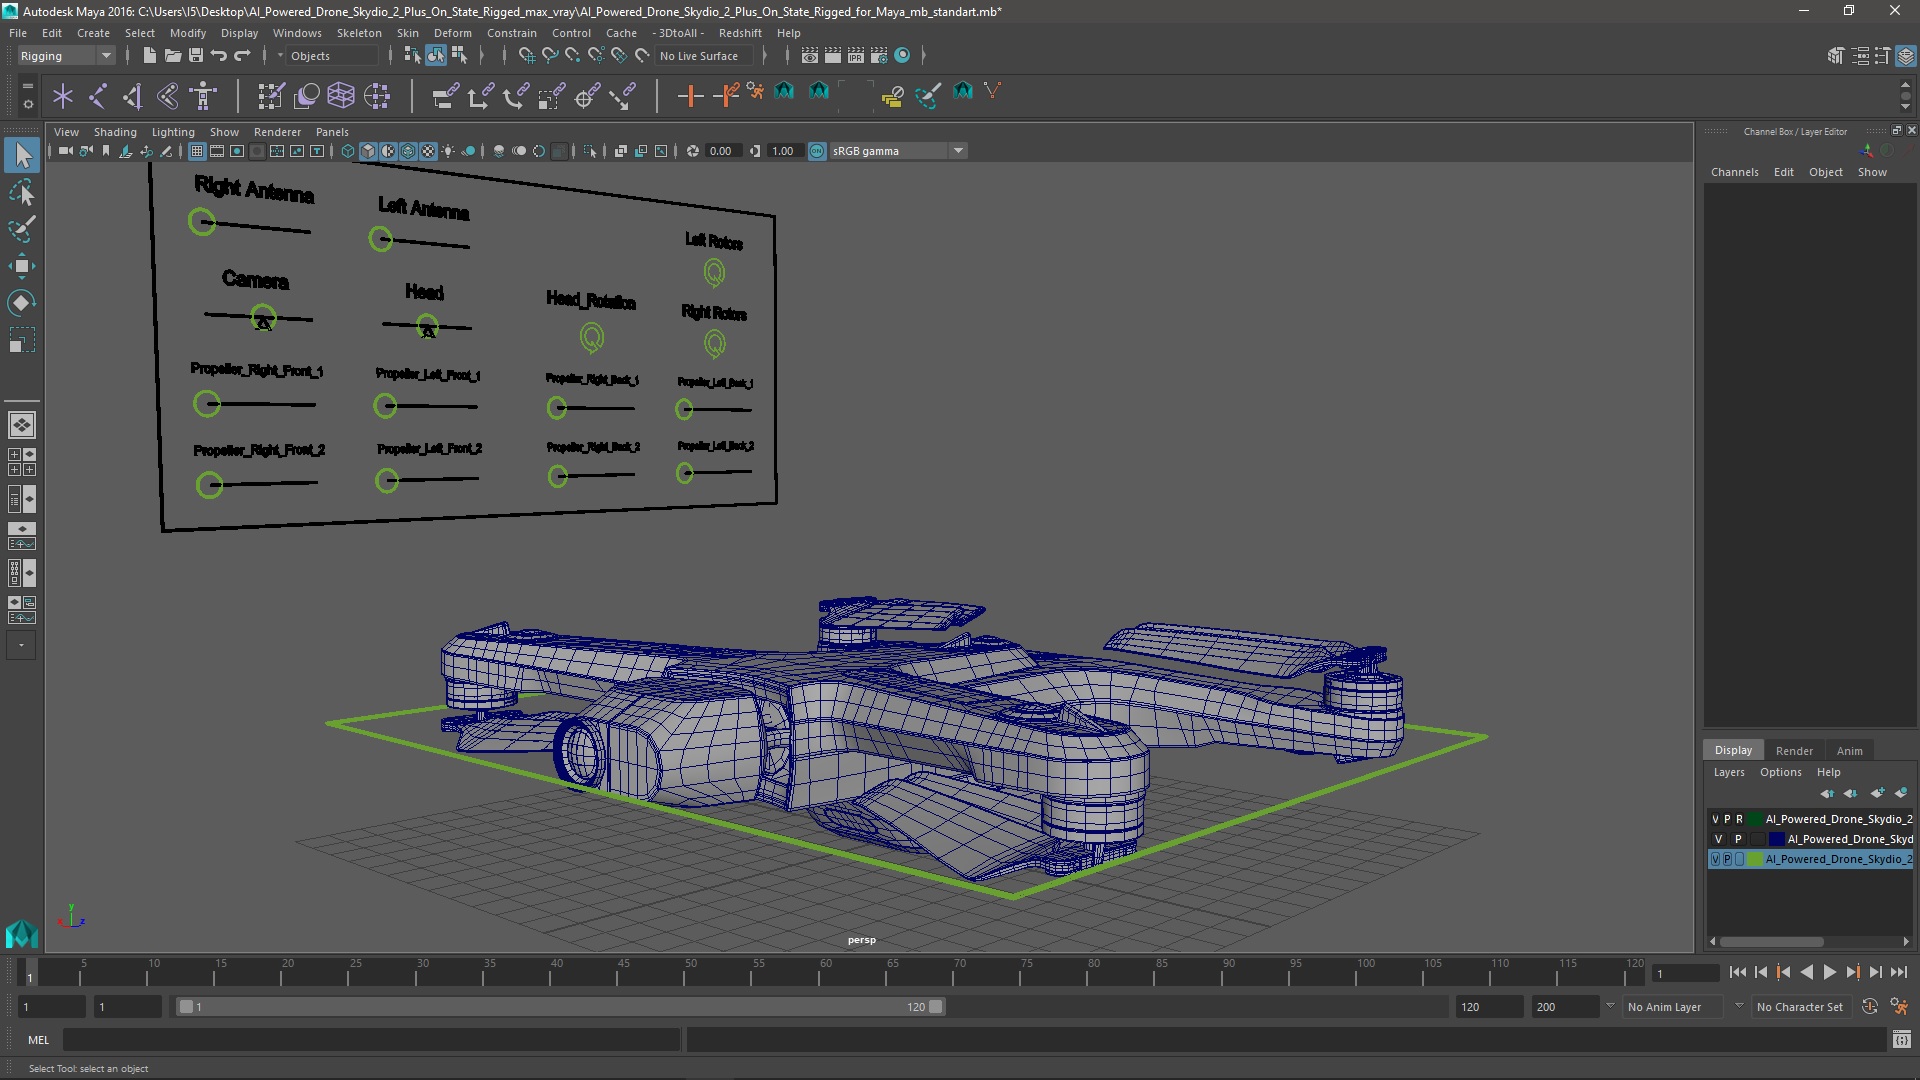Click the Create Lattice shelf icon
This screenshot has width=1920, height=1080.
tap(341, 96)
